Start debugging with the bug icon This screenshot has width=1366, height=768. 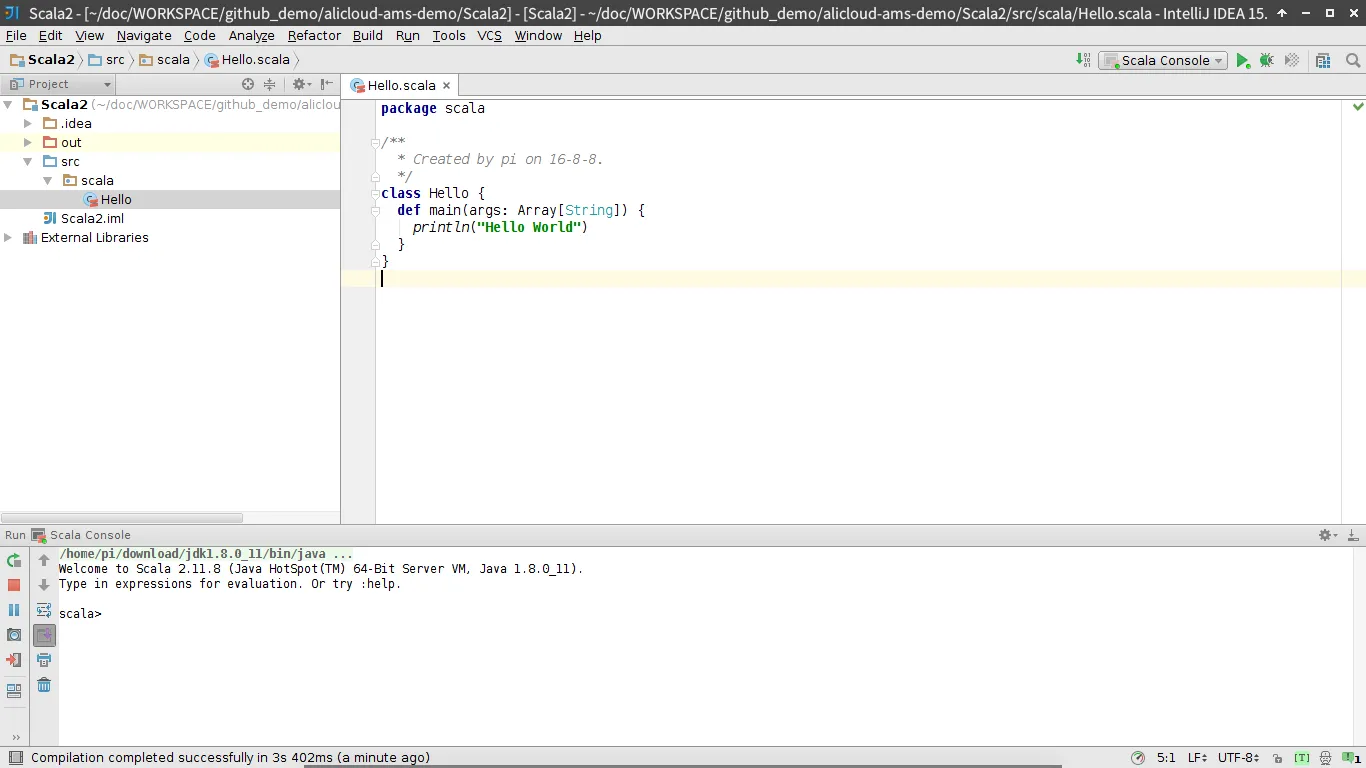click(1267, 60)
